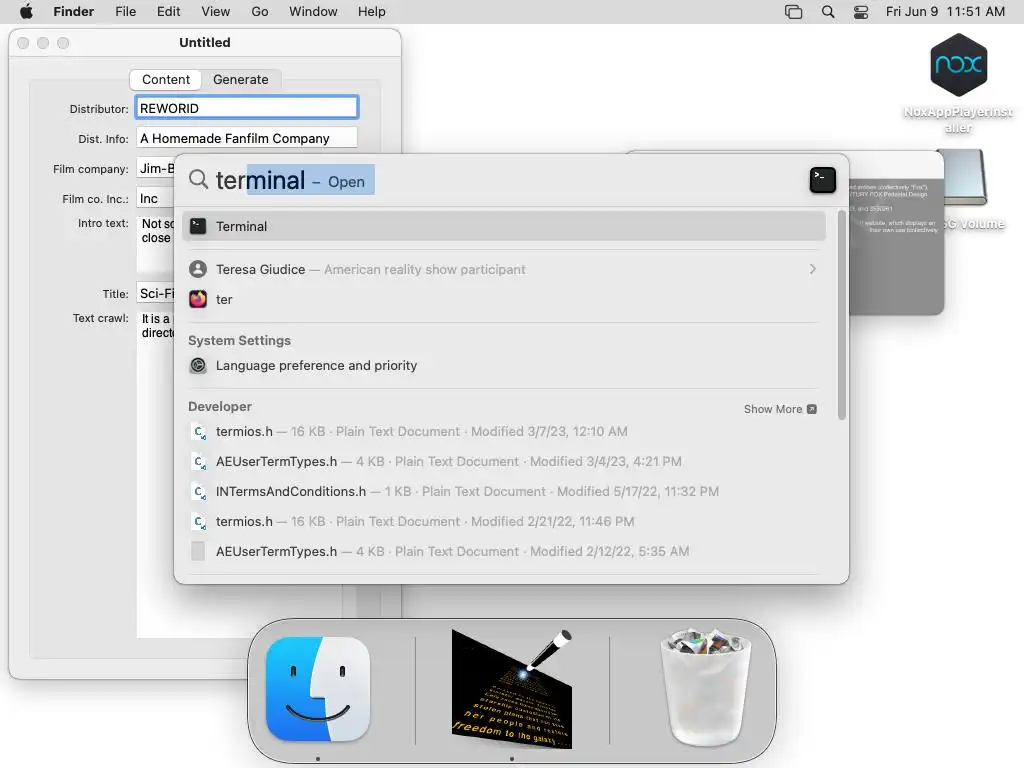This screenshot has width=1024, height=768.
Task: Click the Stage Manager icon in menu bar
Action: (x=793, y=12)
